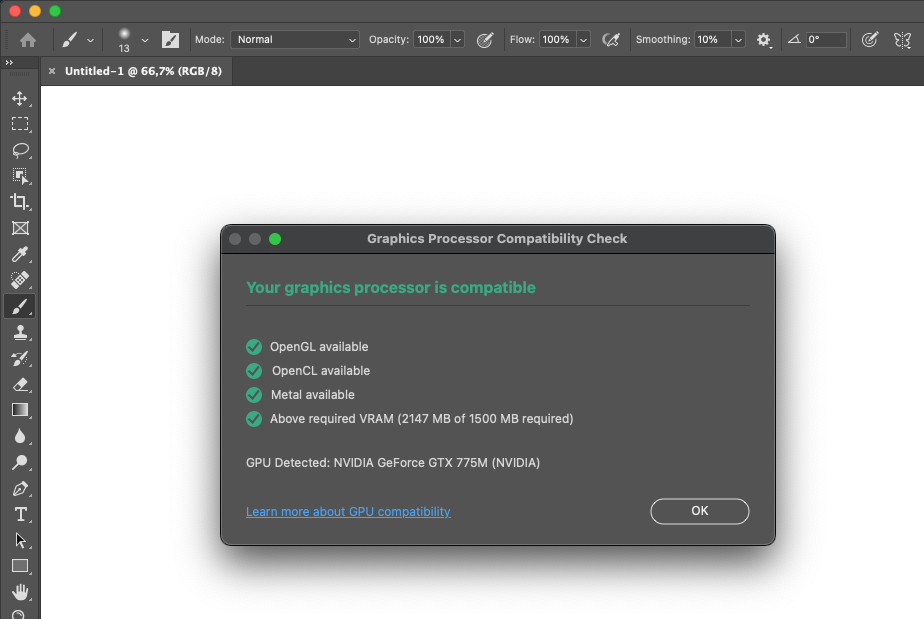This screenshot has width=924, height=619.
Task: Click the "OpenGL available" text
Action: pos(319,347)
